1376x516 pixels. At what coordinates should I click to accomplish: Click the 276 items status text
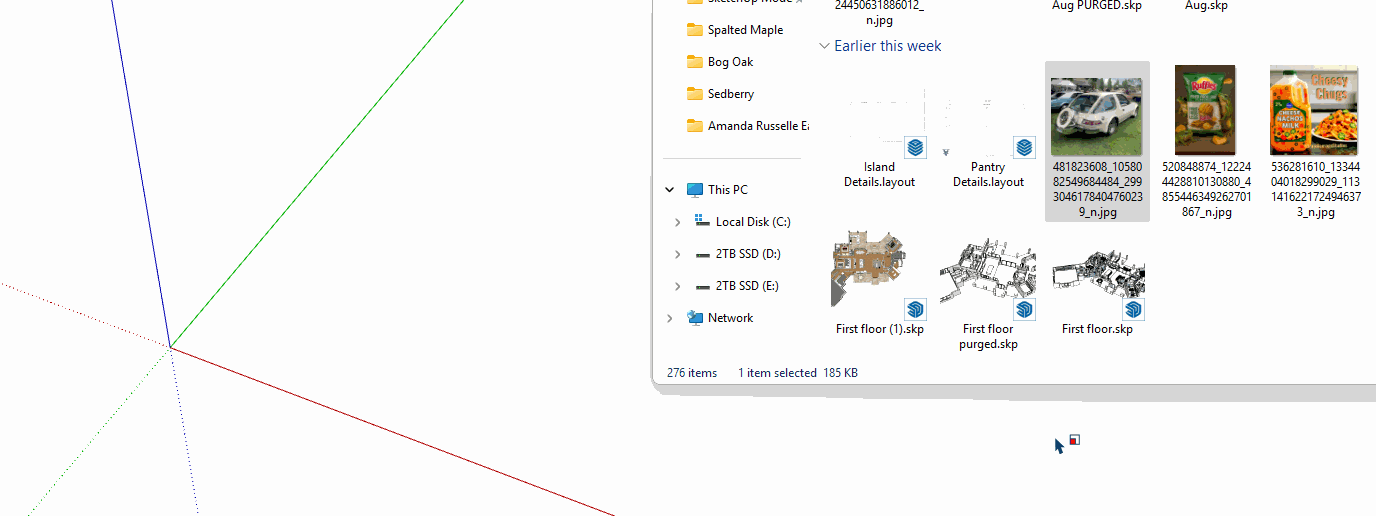[x=692, y=373]
